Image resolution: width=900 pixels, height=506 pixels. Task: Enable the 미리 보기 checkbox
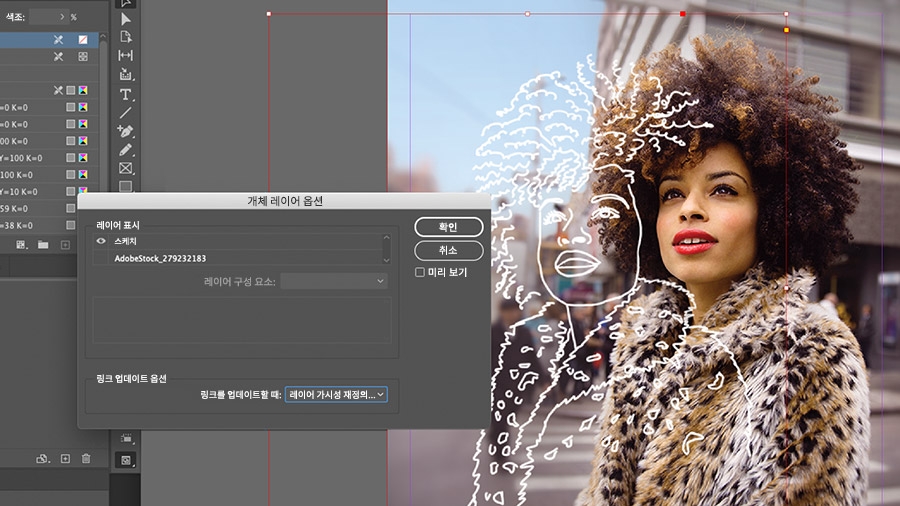click(x=420, y=273)
